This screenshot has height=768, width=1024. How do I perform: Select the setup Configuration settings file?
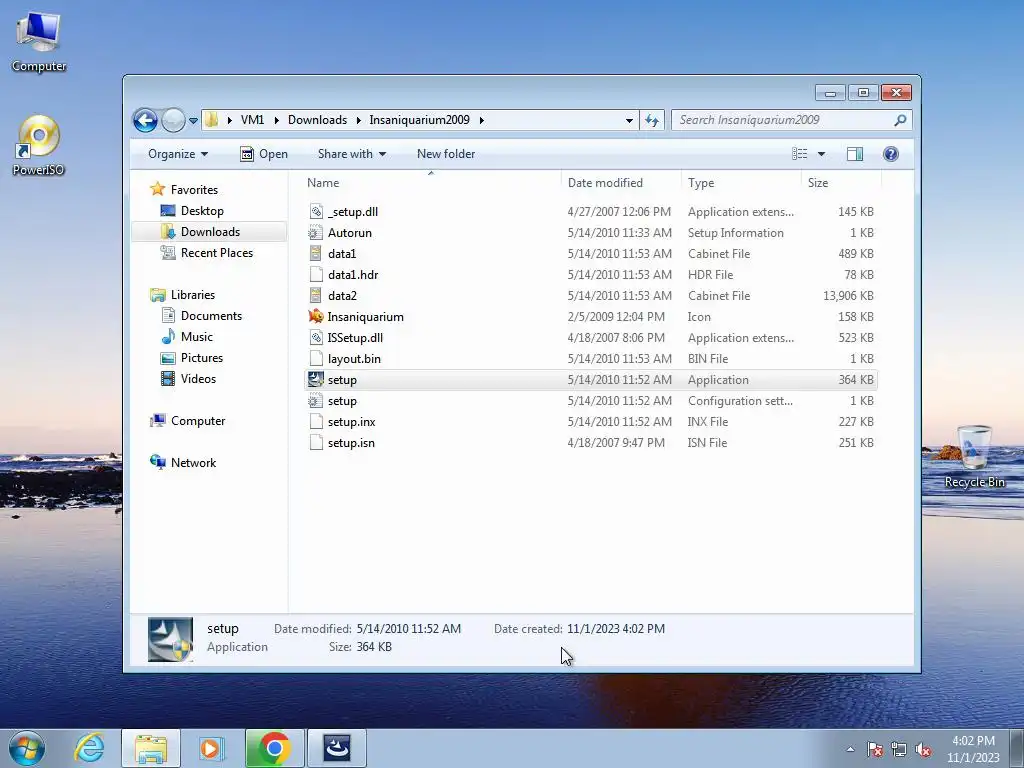coord(590,401)
